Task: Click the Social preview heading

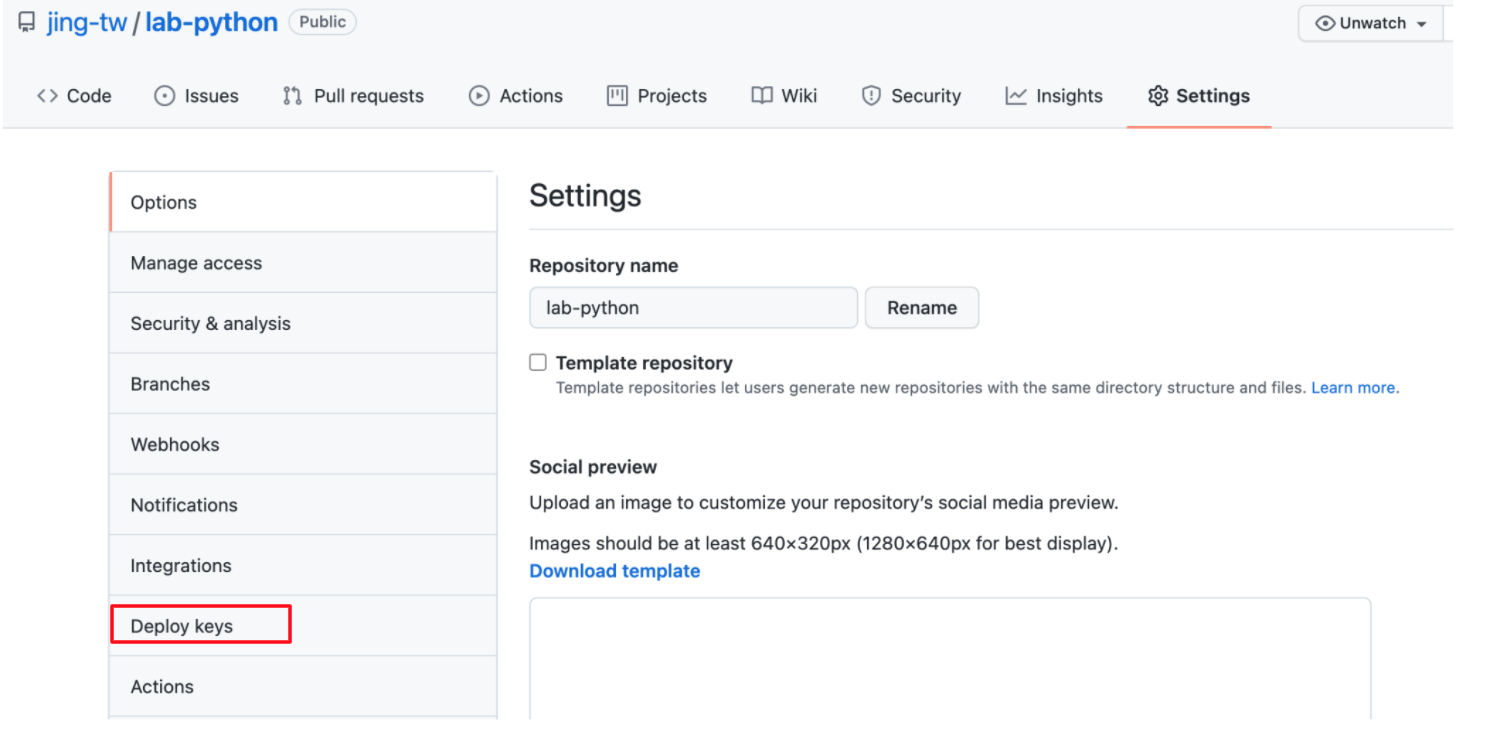Action: point(593,467)
